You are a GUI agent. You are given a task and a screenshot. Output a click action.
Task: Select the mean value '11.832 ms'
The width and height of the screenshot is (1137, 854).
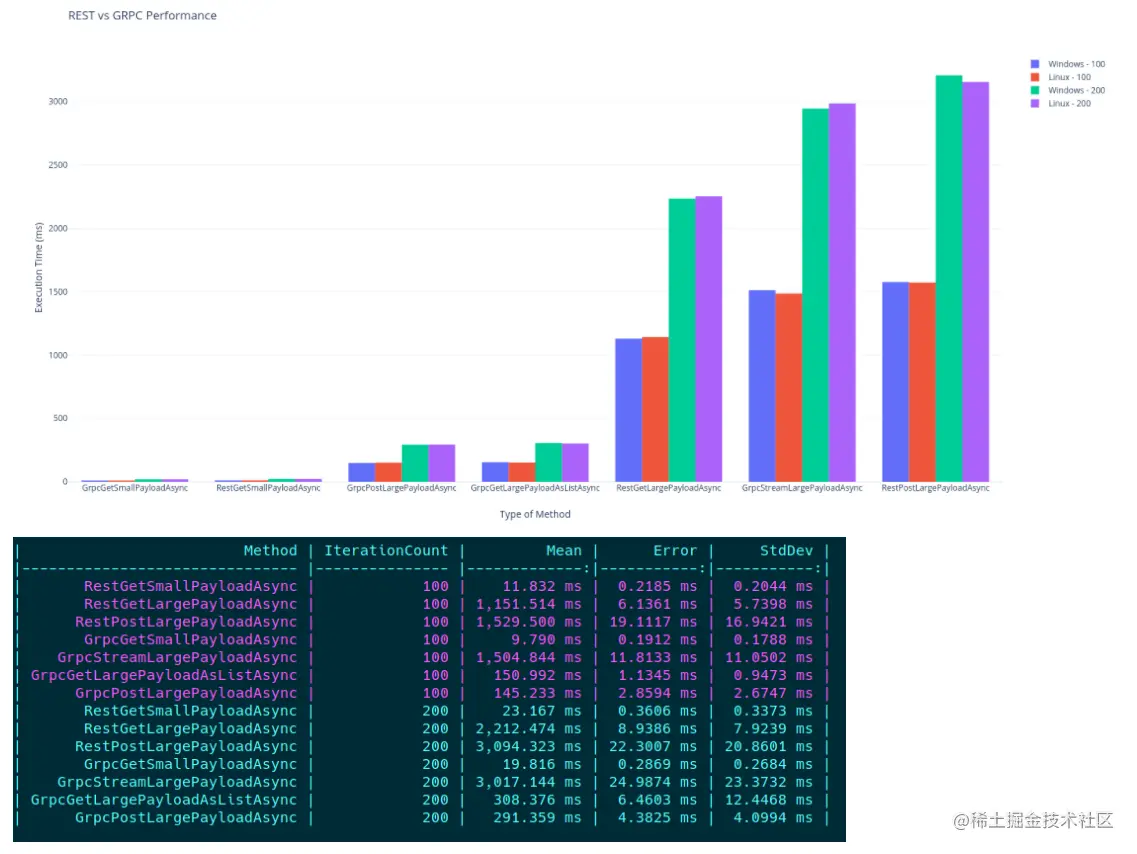pos(542,586)
